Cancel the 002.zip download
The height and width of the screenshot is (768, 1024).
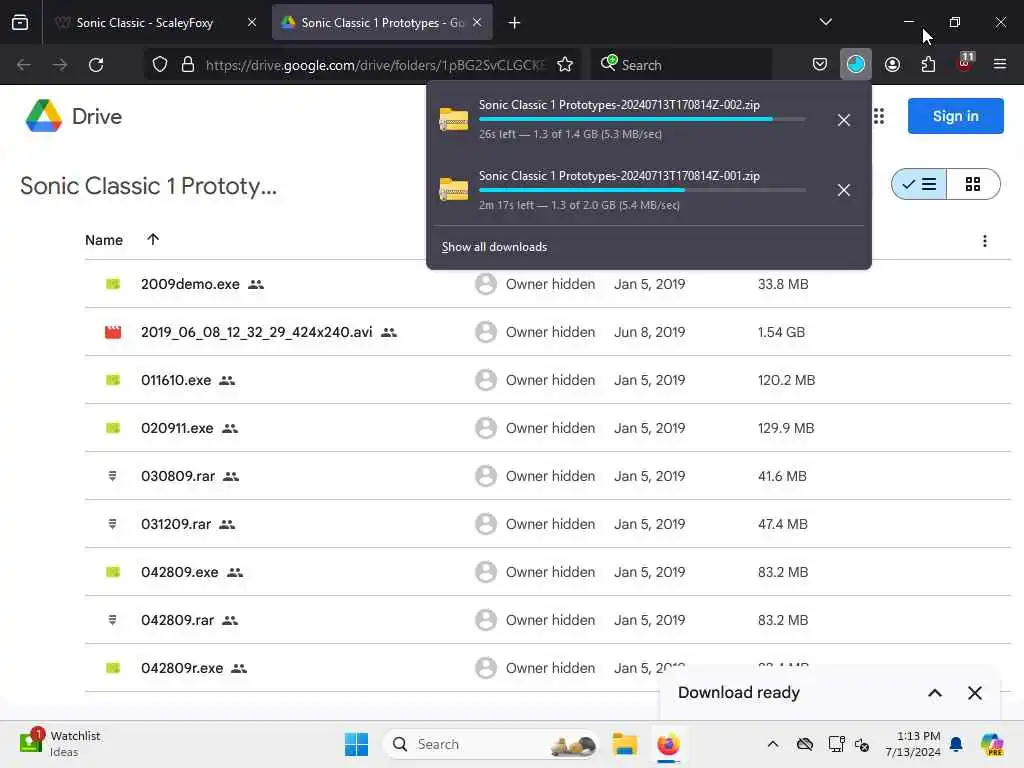pyautogui.click(x=844, y=120)
